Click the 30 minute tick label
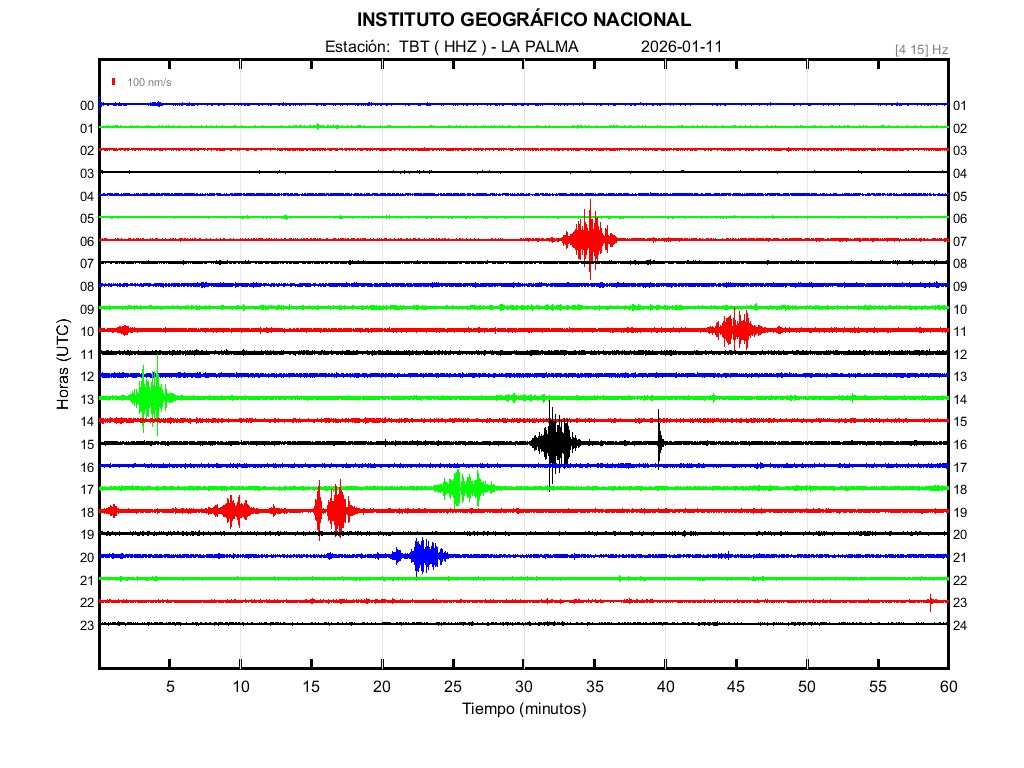The height and width of the screenshot is (768, 1024). (x=524, y=687)
